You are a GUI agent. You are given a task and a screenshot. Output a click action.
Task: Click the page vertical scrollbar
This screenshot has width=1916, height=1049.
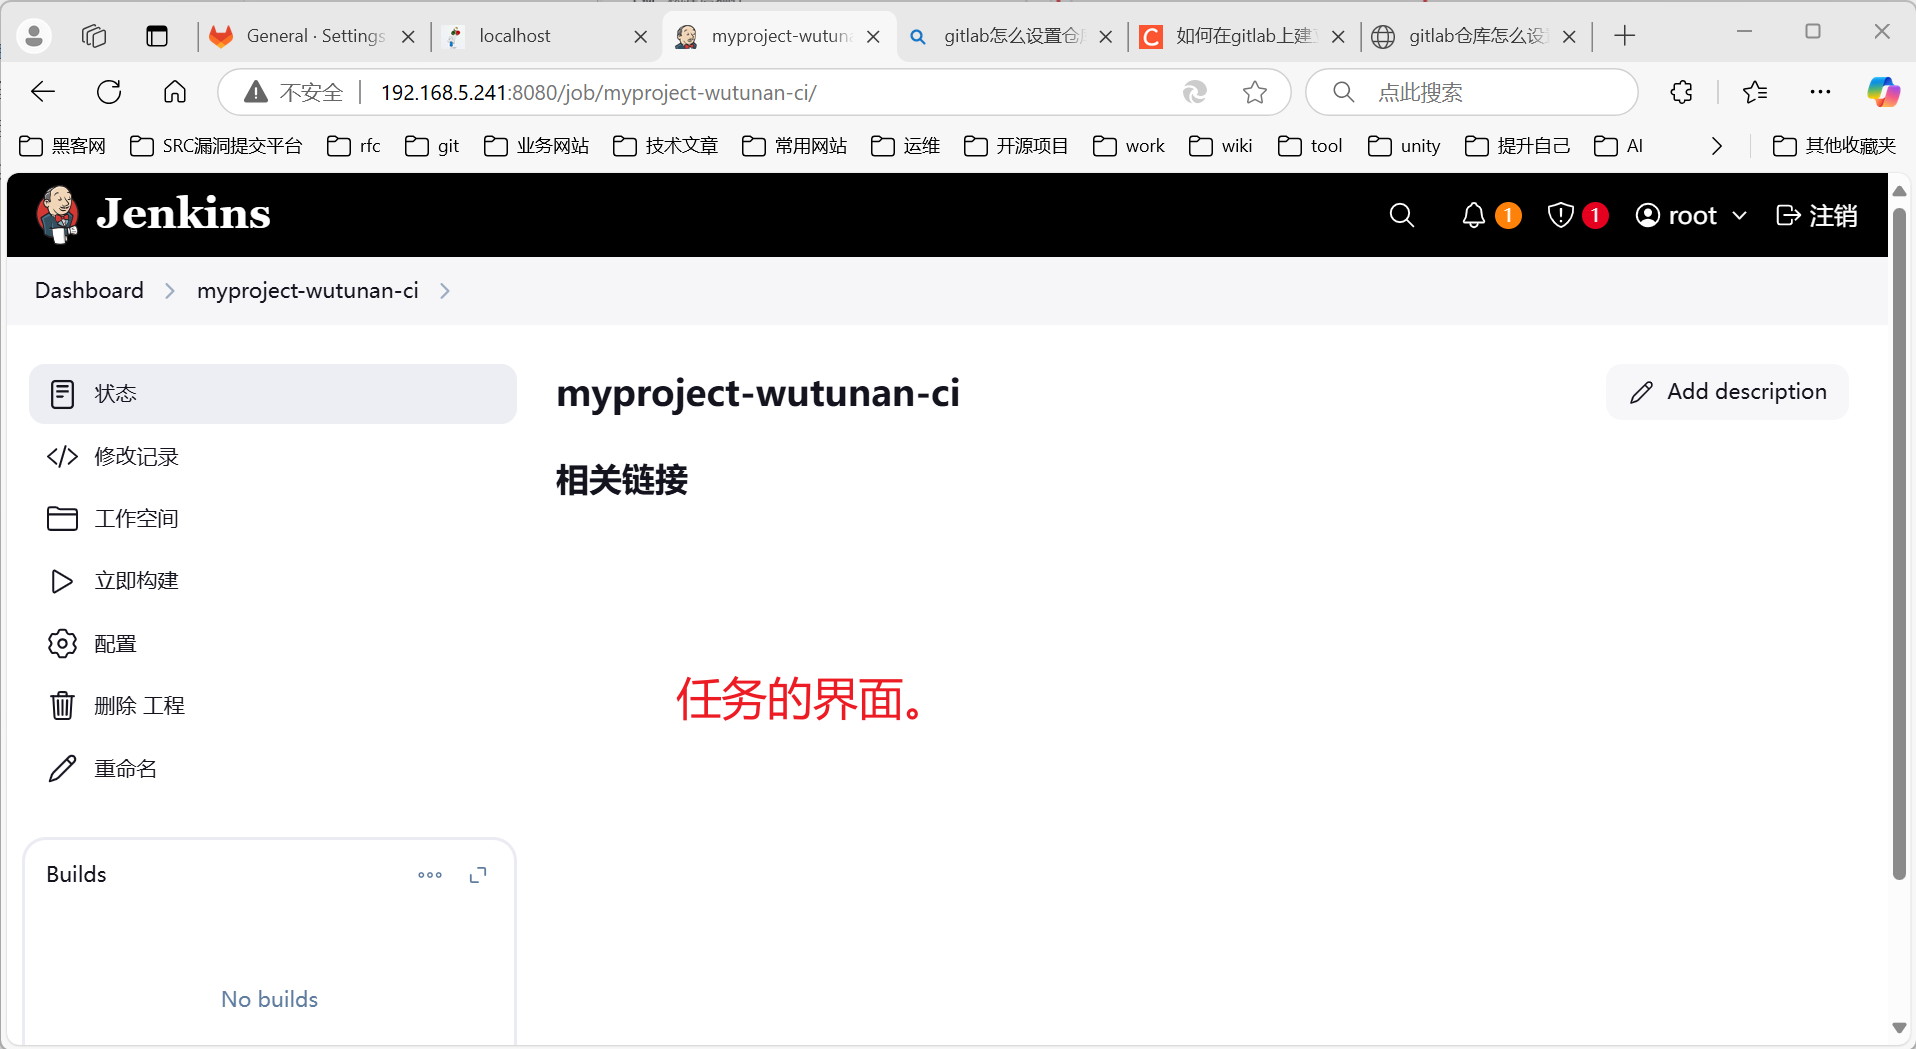pyautogui.click(x=1899, y=545)
